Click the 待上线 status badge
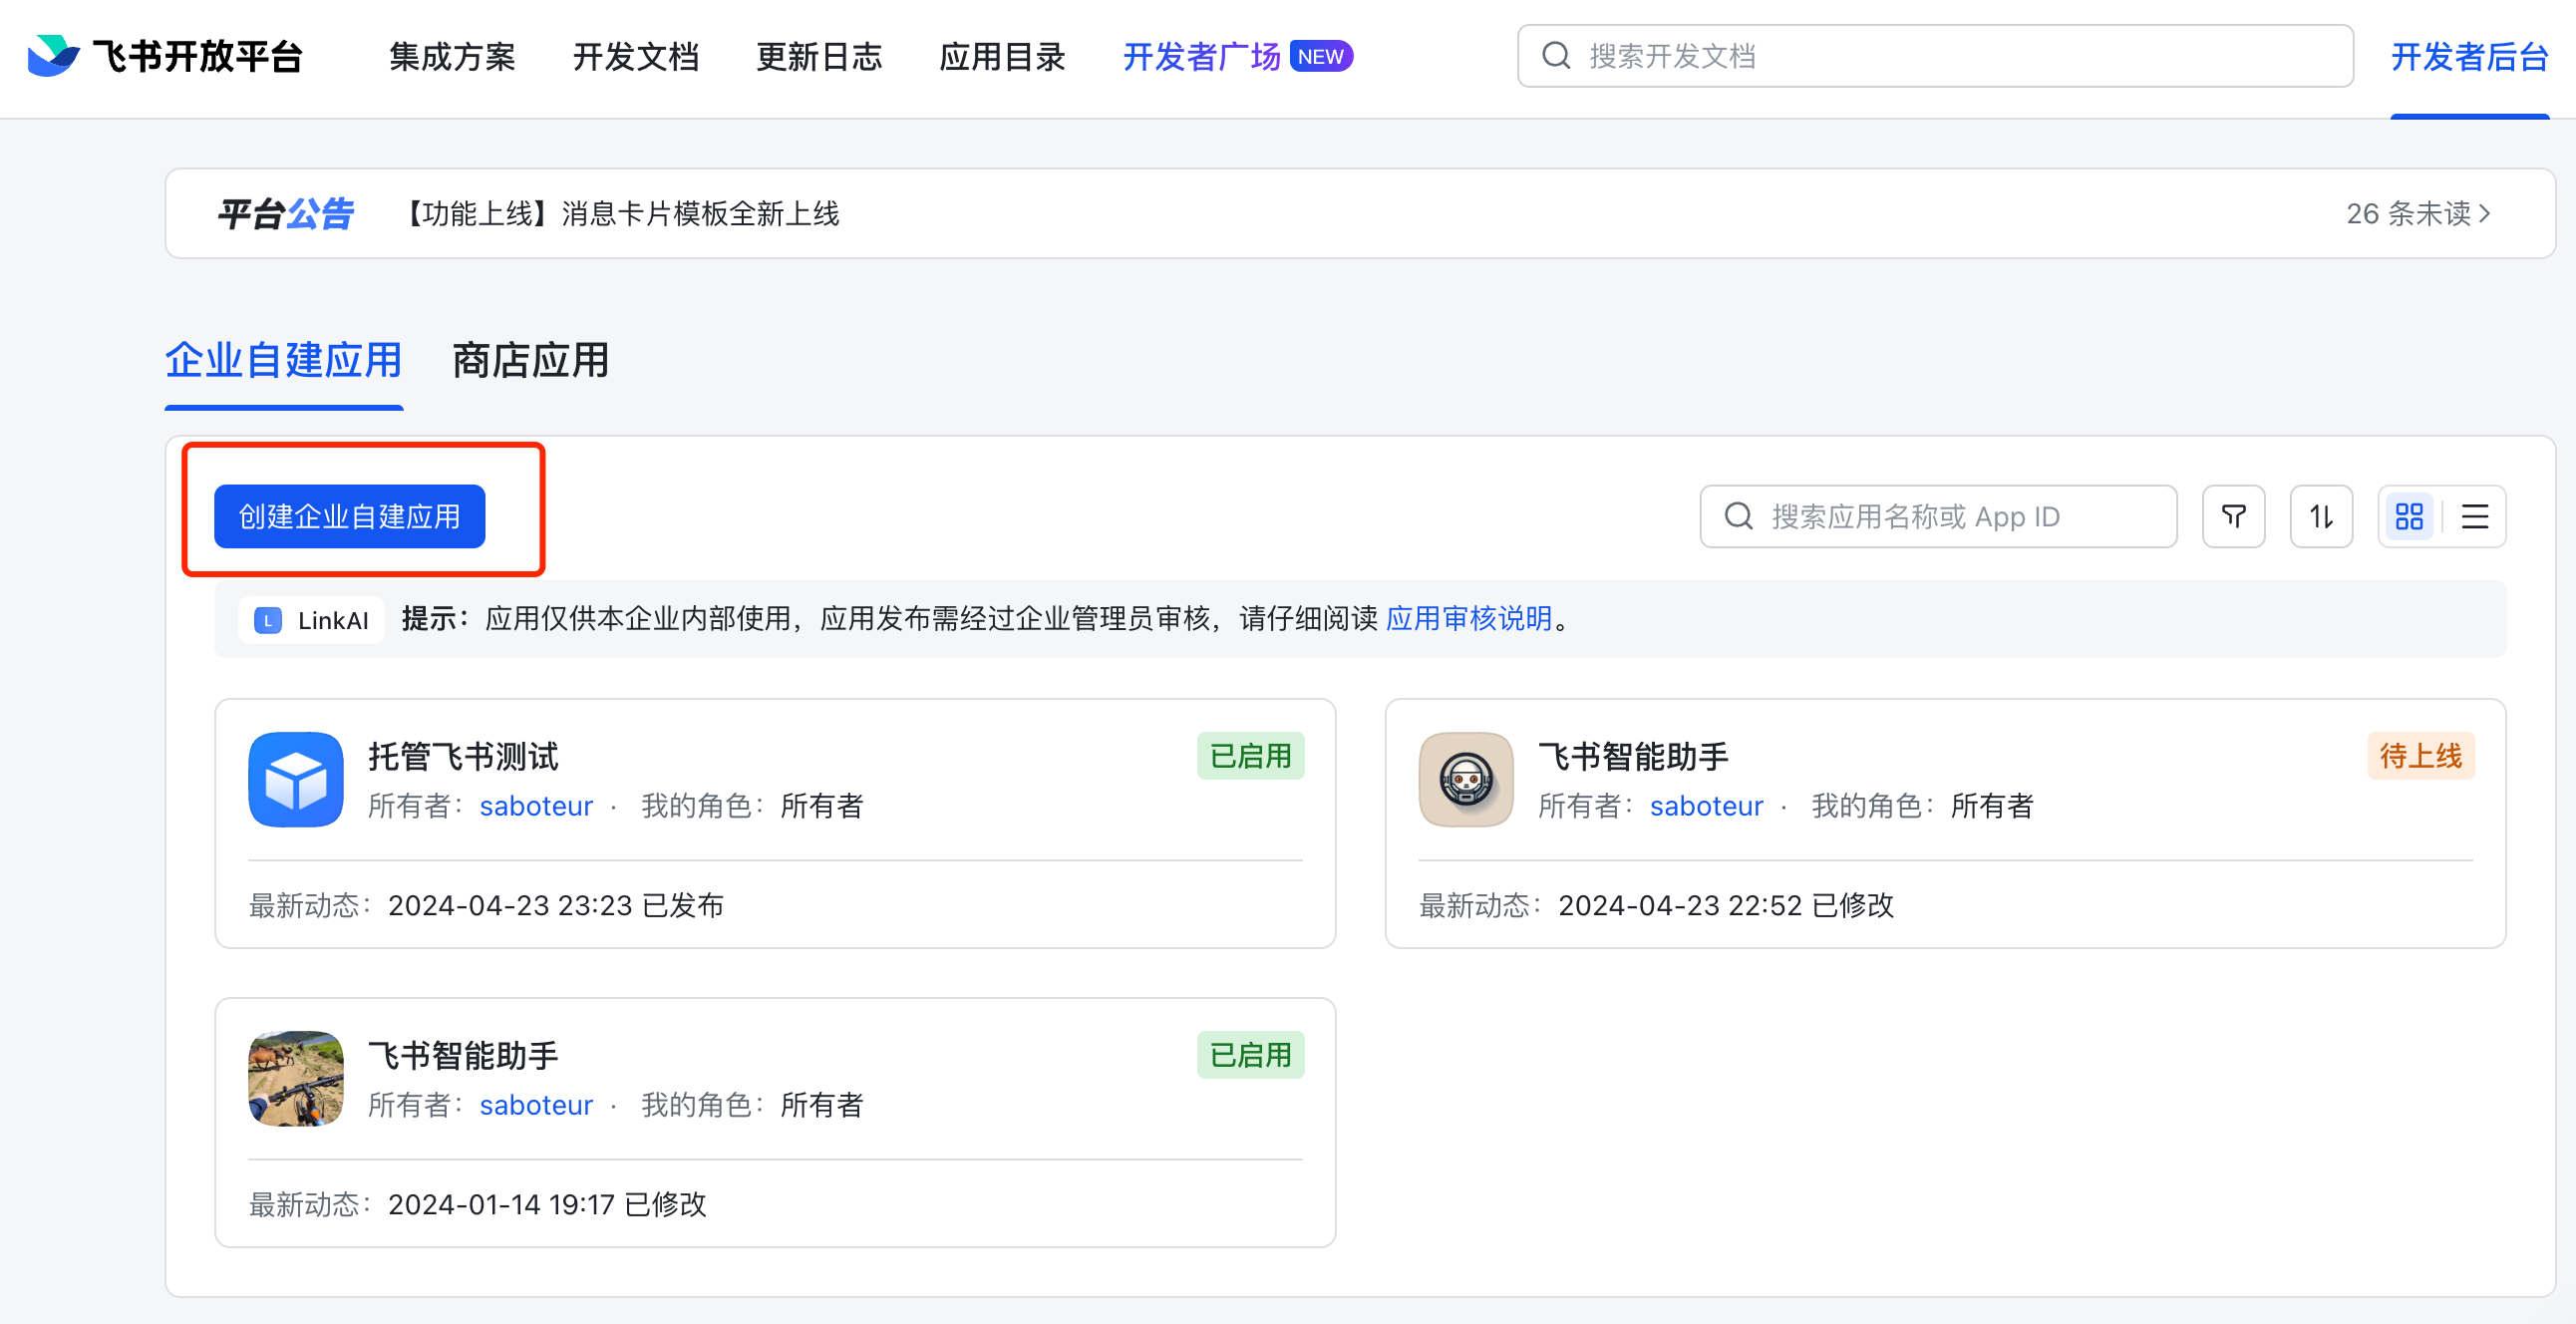This screenshot has height=1324, width=2576. 2420,756
